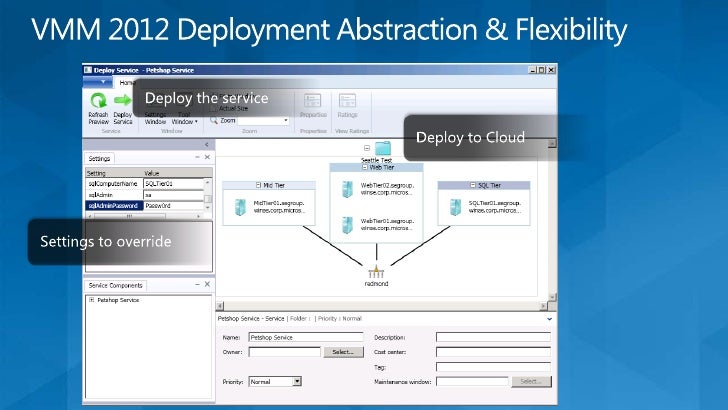The image size is (728, 410).
Task: Click the Owner input field
Action: pos(285,352)
